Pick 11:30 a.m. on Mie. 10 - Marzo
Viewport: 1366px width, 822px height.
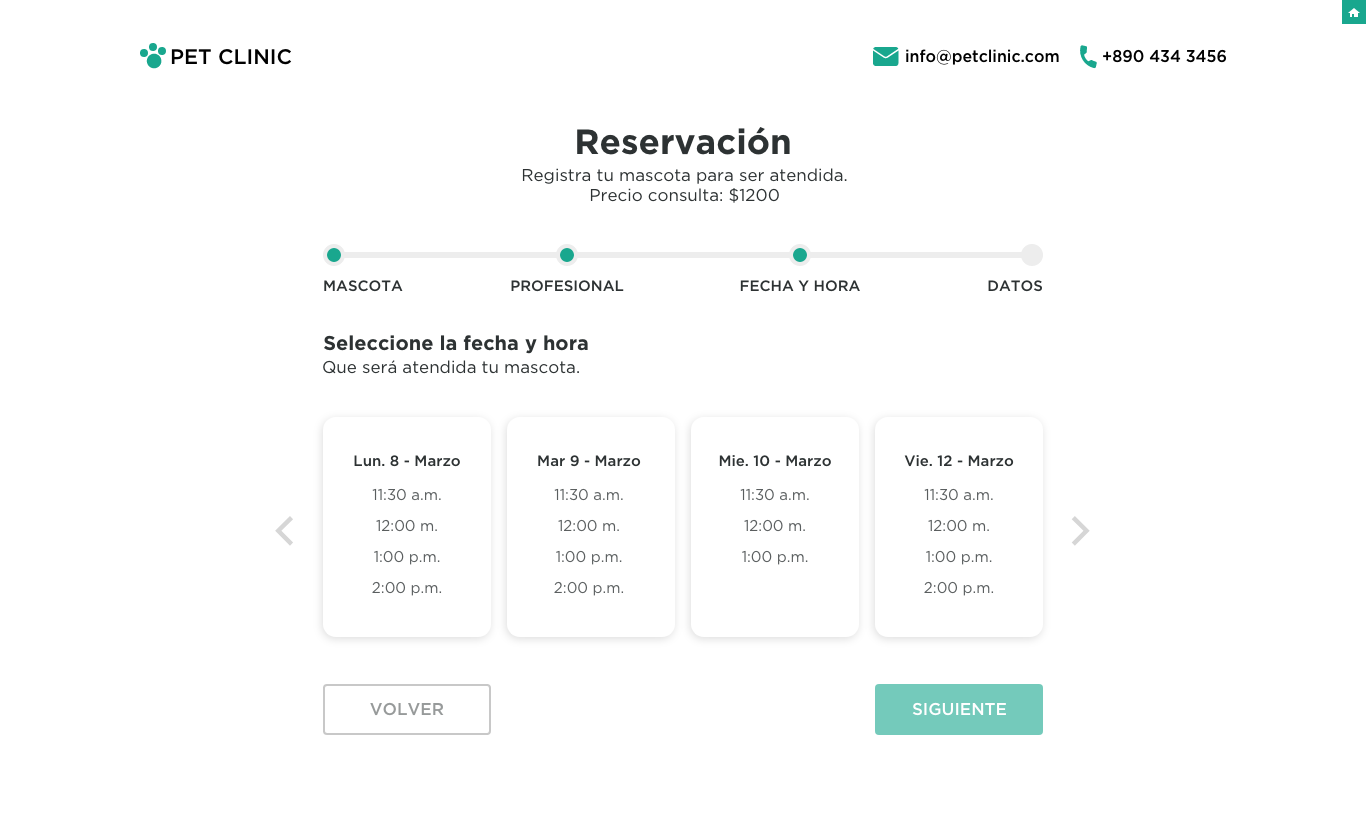[x=775, y=495]
